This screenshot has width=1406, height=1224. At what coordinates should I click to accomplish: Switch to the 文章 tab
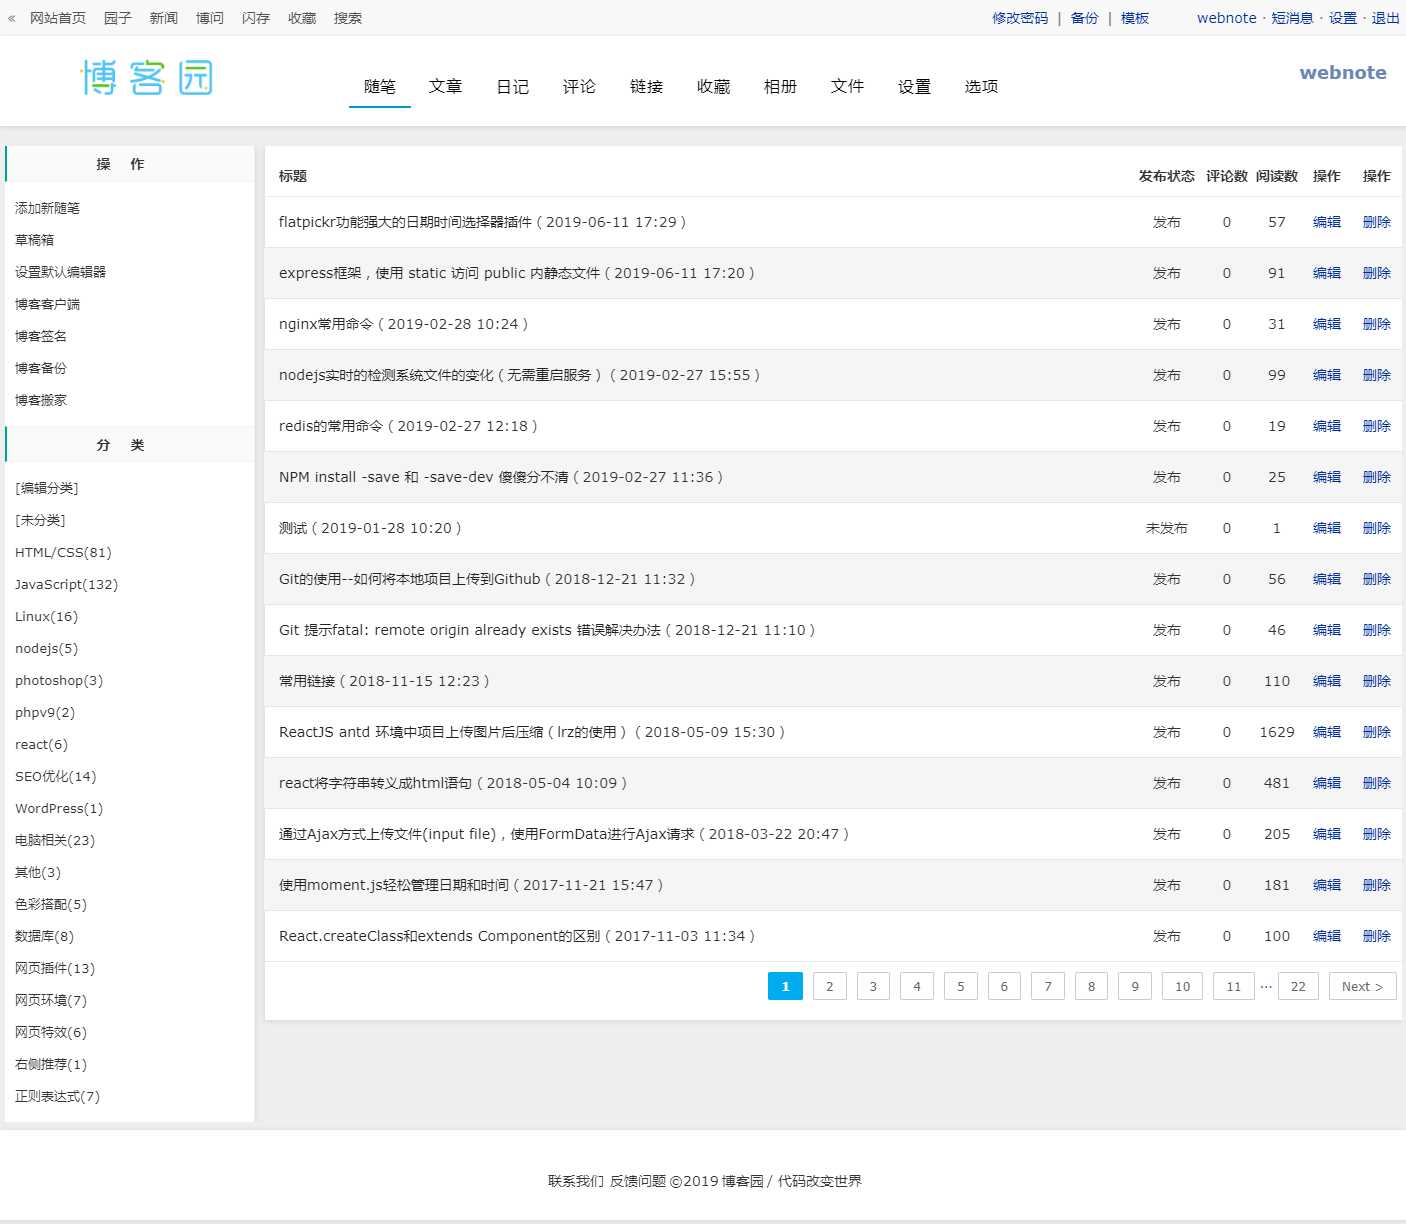(x=446, y=87)
